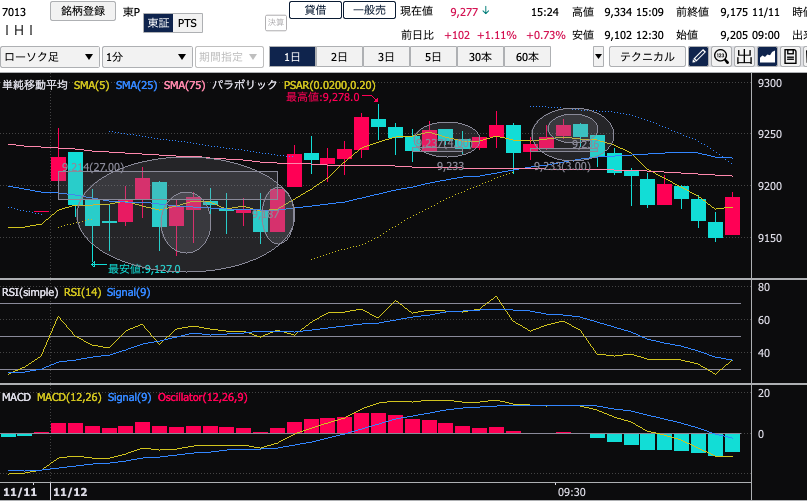The image size is (807, 501).
Task: Click the 貸借 button
Action: click(315, 11)
